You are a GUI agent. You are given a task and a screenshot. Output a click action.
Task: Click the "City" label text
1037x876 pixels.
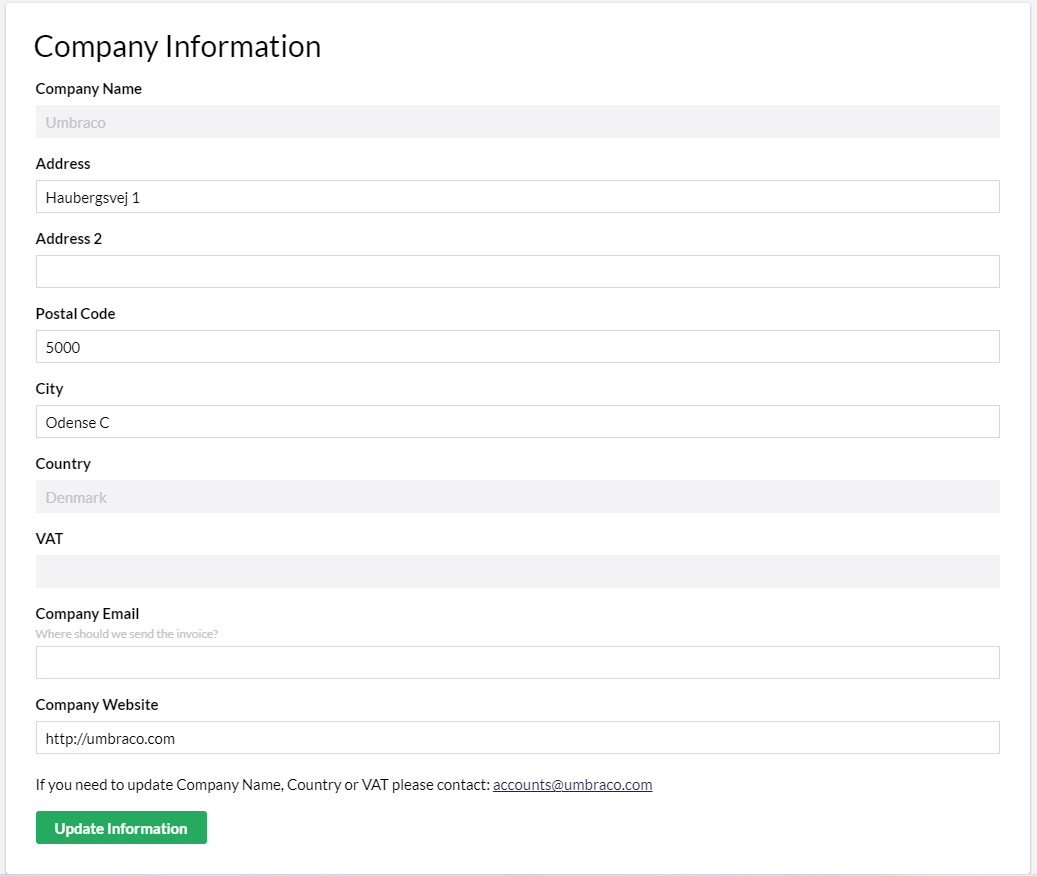(49, 389)
